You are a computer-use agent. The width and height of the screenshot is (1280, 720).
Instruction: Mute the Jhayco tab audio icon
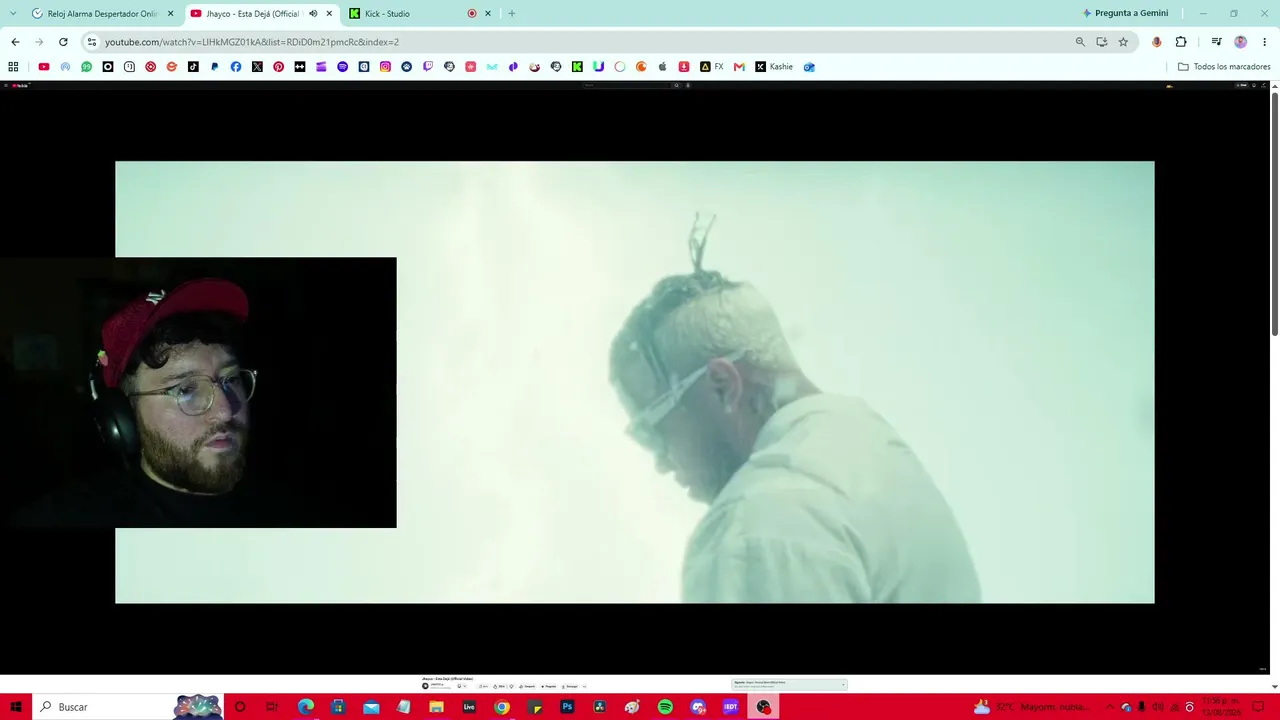pyautogui.click(x=313, y=14)
